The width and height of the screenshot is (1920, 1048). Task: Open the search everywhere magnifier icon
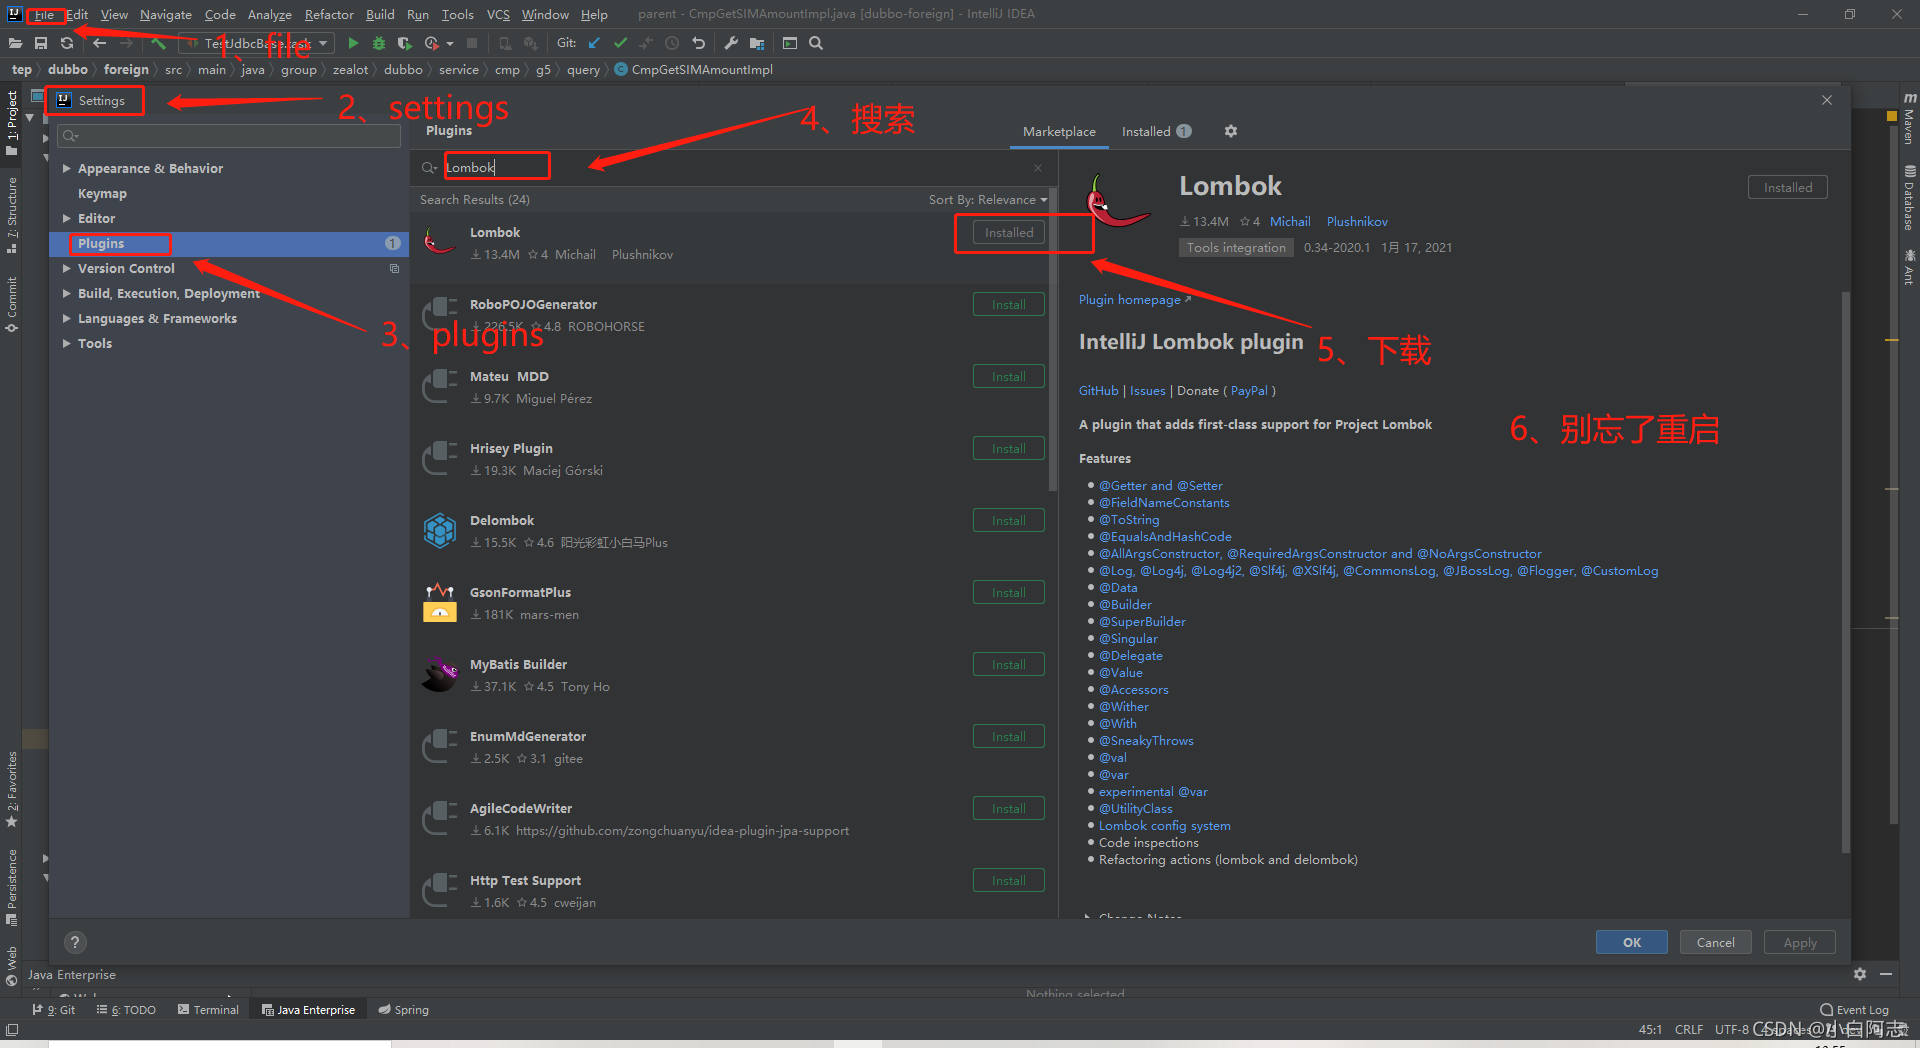click(x=816, y=43)
